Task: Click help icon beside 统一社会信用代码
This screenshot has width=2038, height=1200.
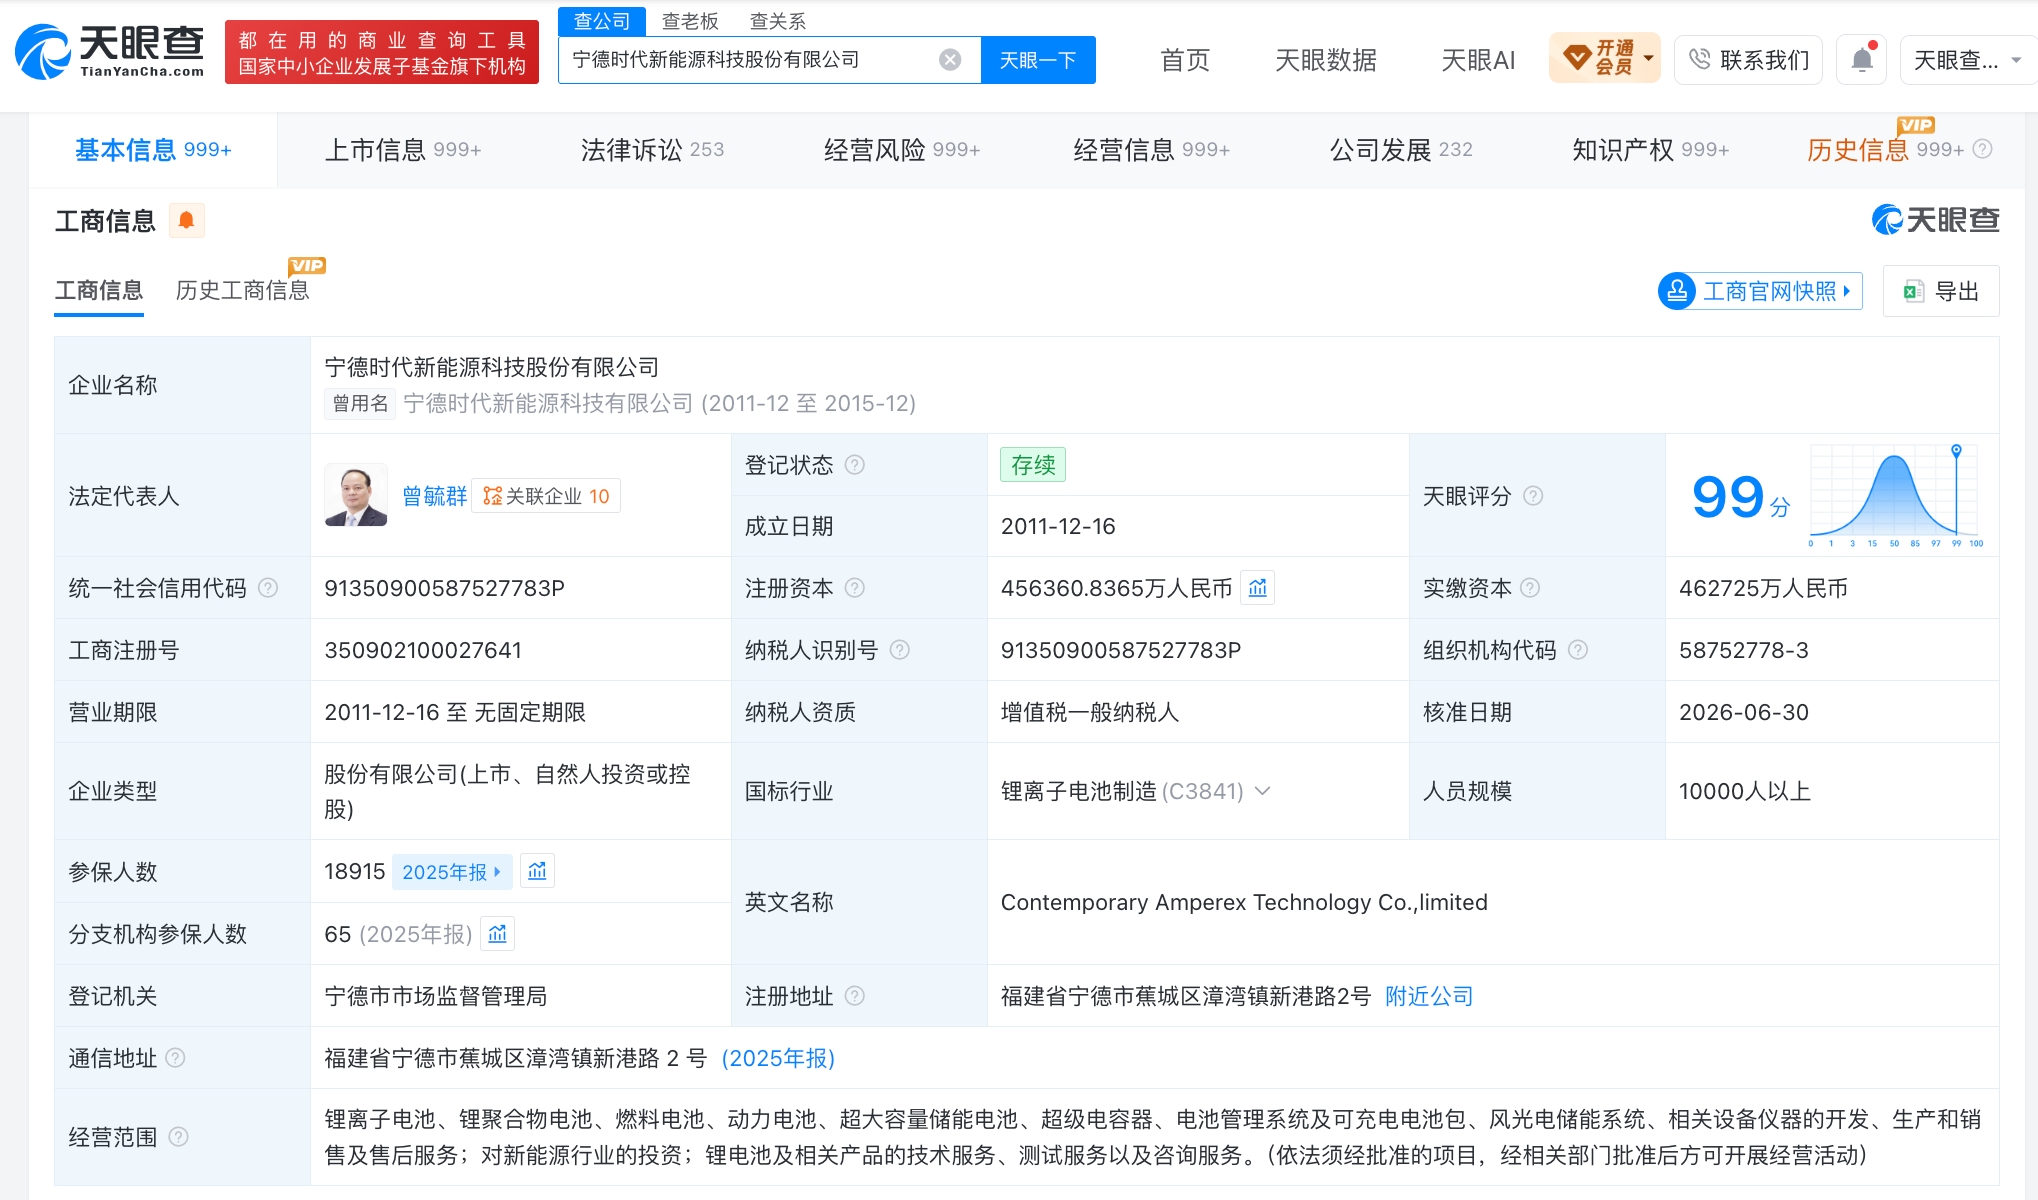Action: 268,588
